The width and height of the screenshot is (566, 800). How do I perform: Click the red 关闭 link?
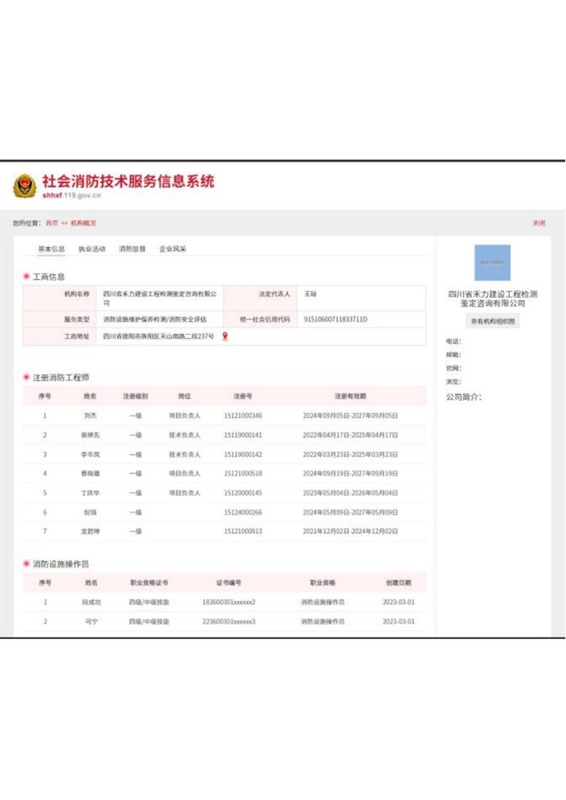pyautogui.click(x=539, y=223)
